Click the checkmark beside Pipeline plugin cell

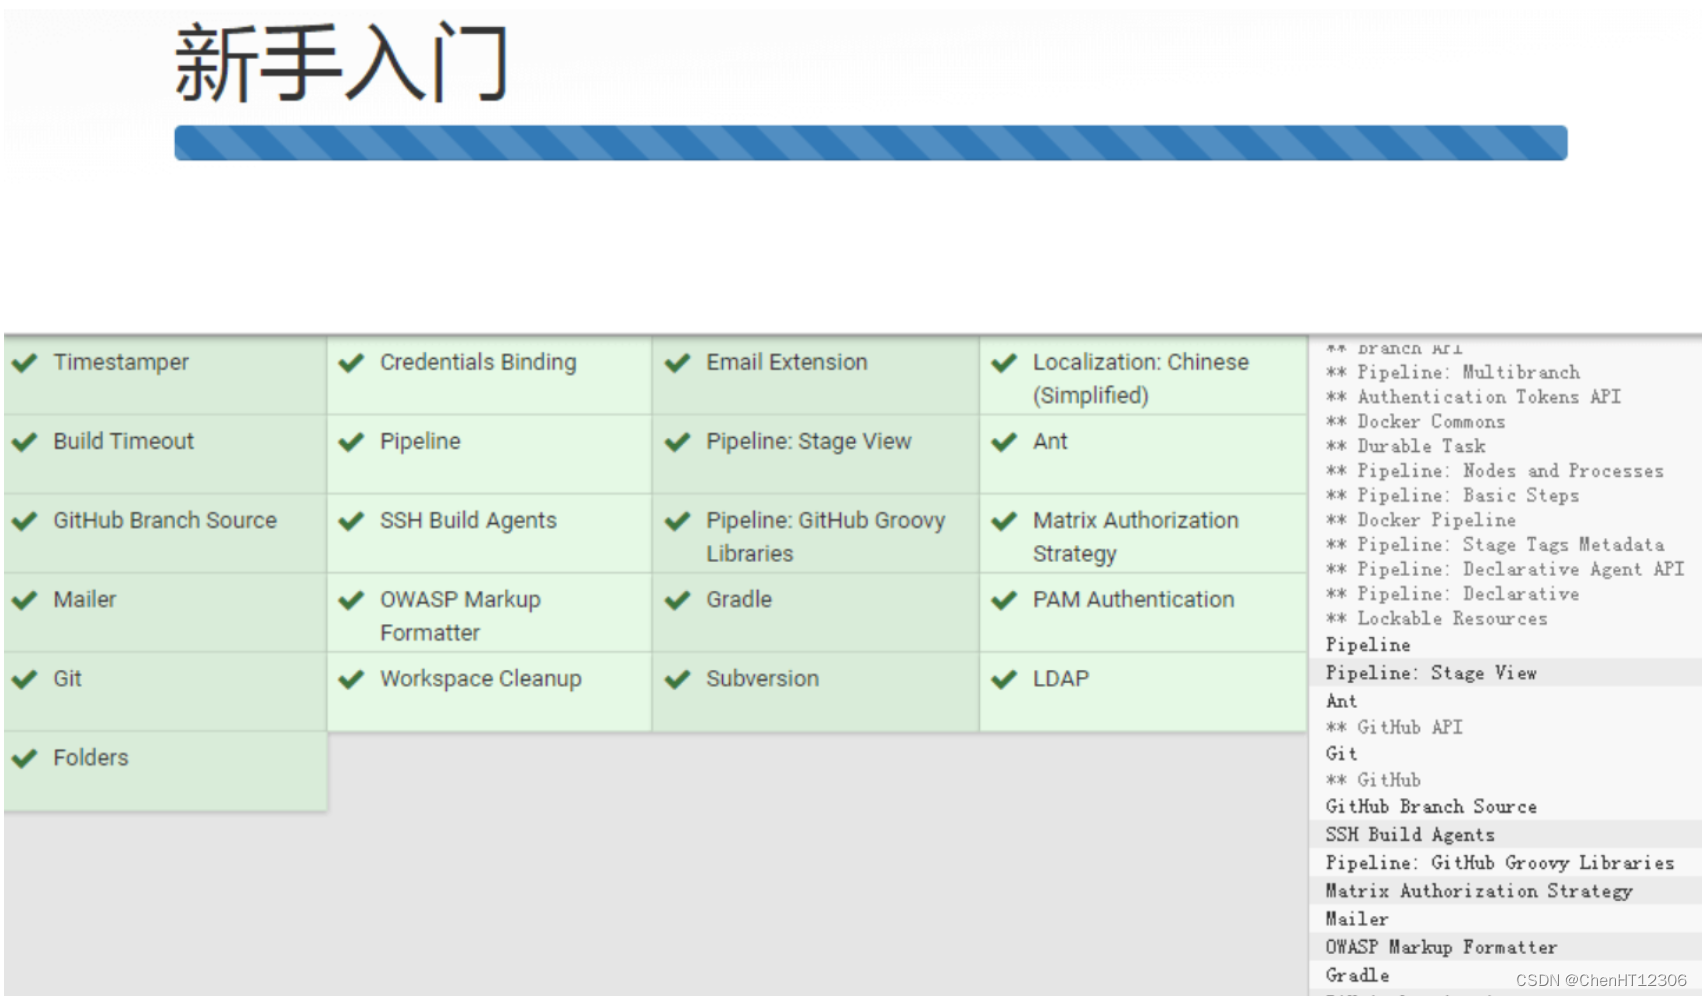[351, 442]
